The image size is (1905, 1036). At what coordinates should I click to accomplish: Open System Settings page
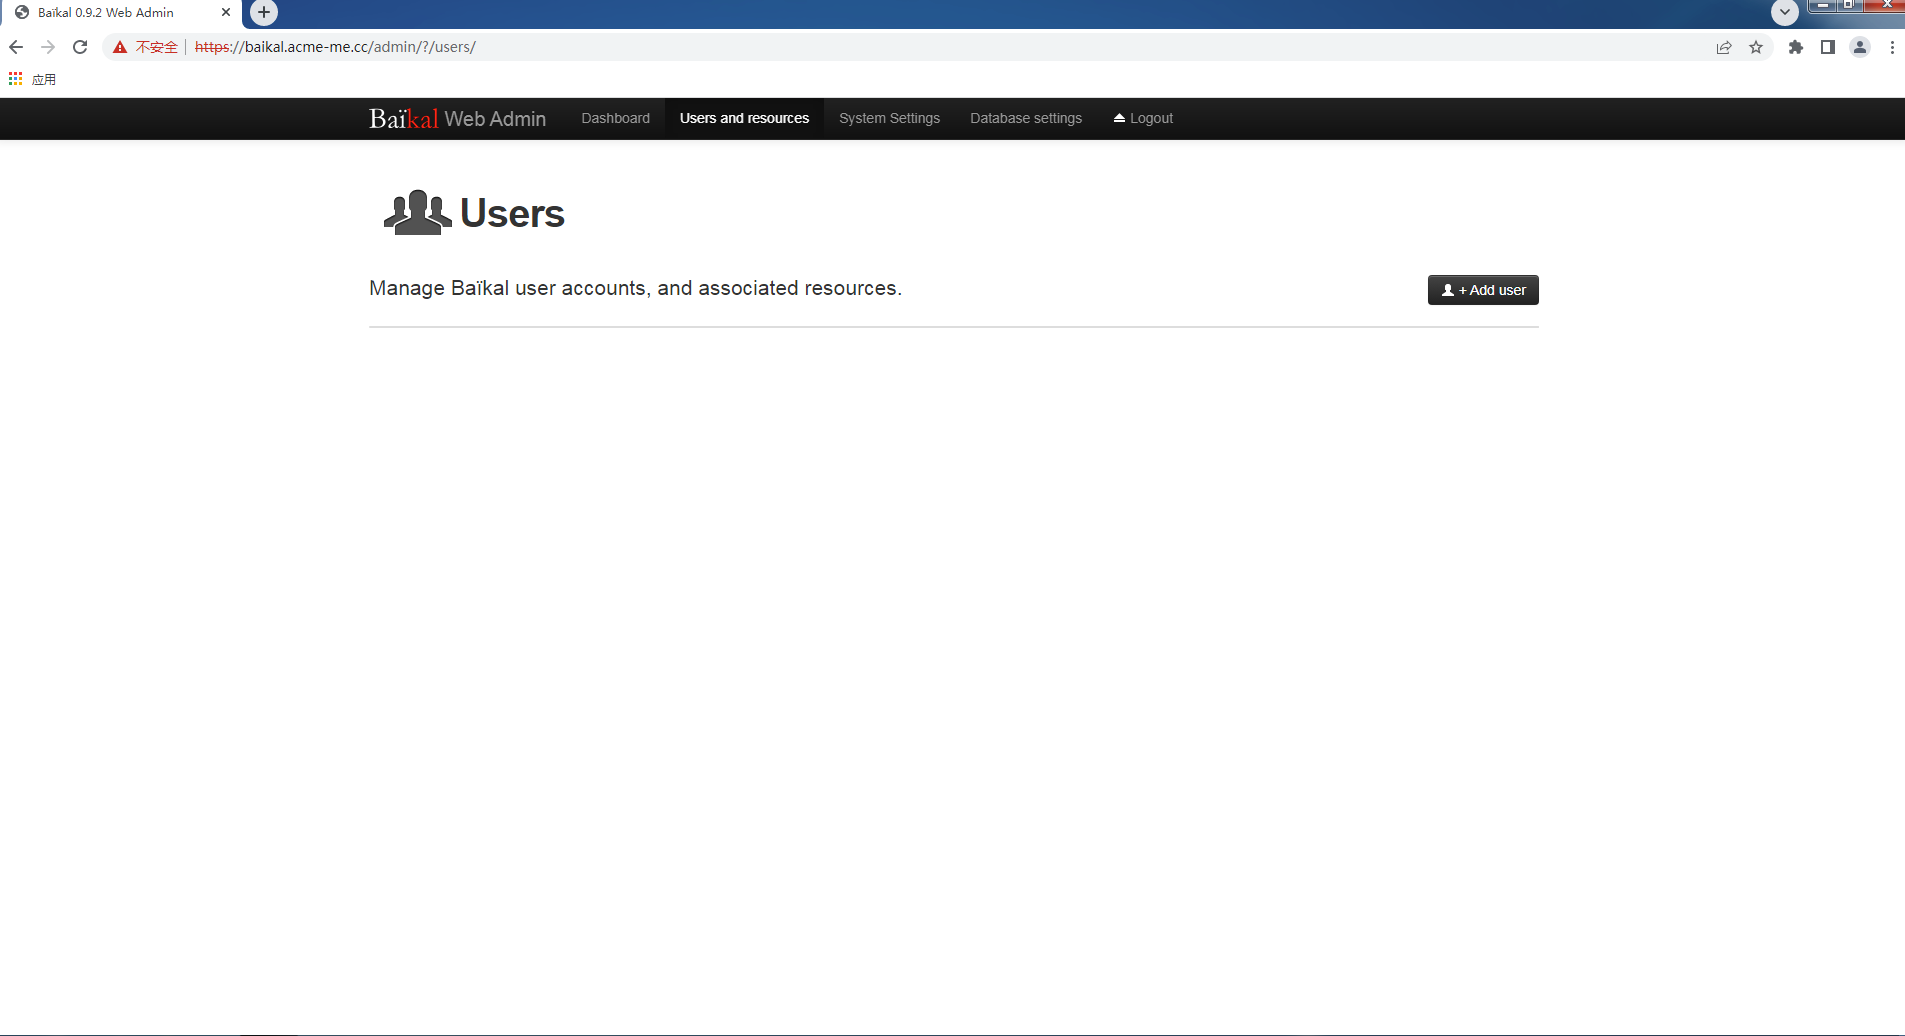[889, 118]
